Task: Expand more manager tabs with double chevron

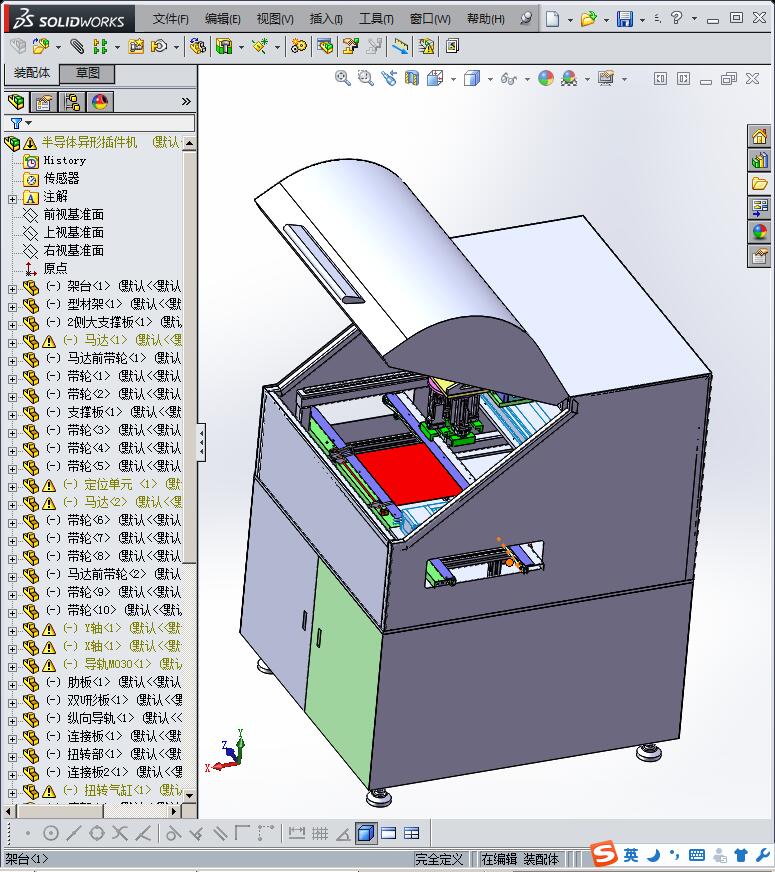Action: (186, 102)
